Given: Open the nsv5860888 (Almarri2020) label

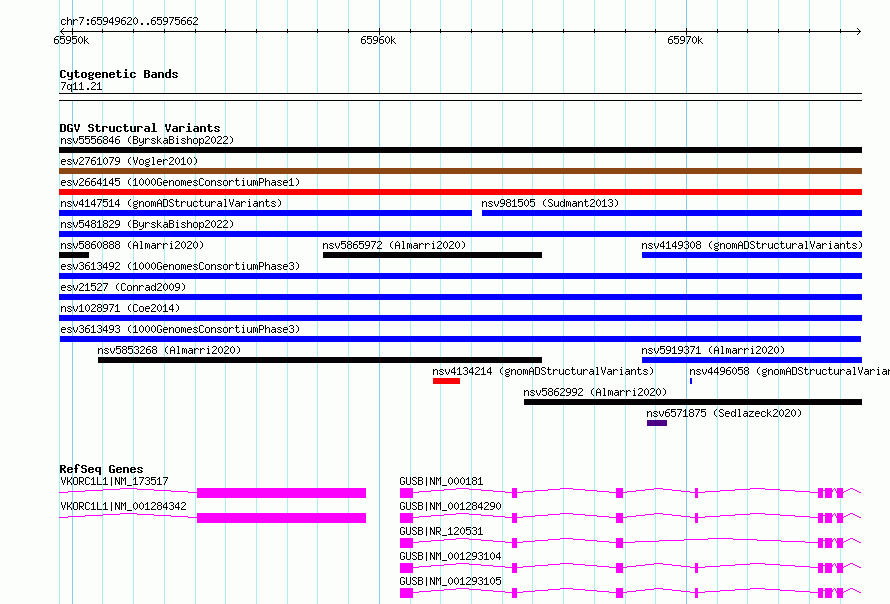Looking at the screenshot, I should [132, 245].
